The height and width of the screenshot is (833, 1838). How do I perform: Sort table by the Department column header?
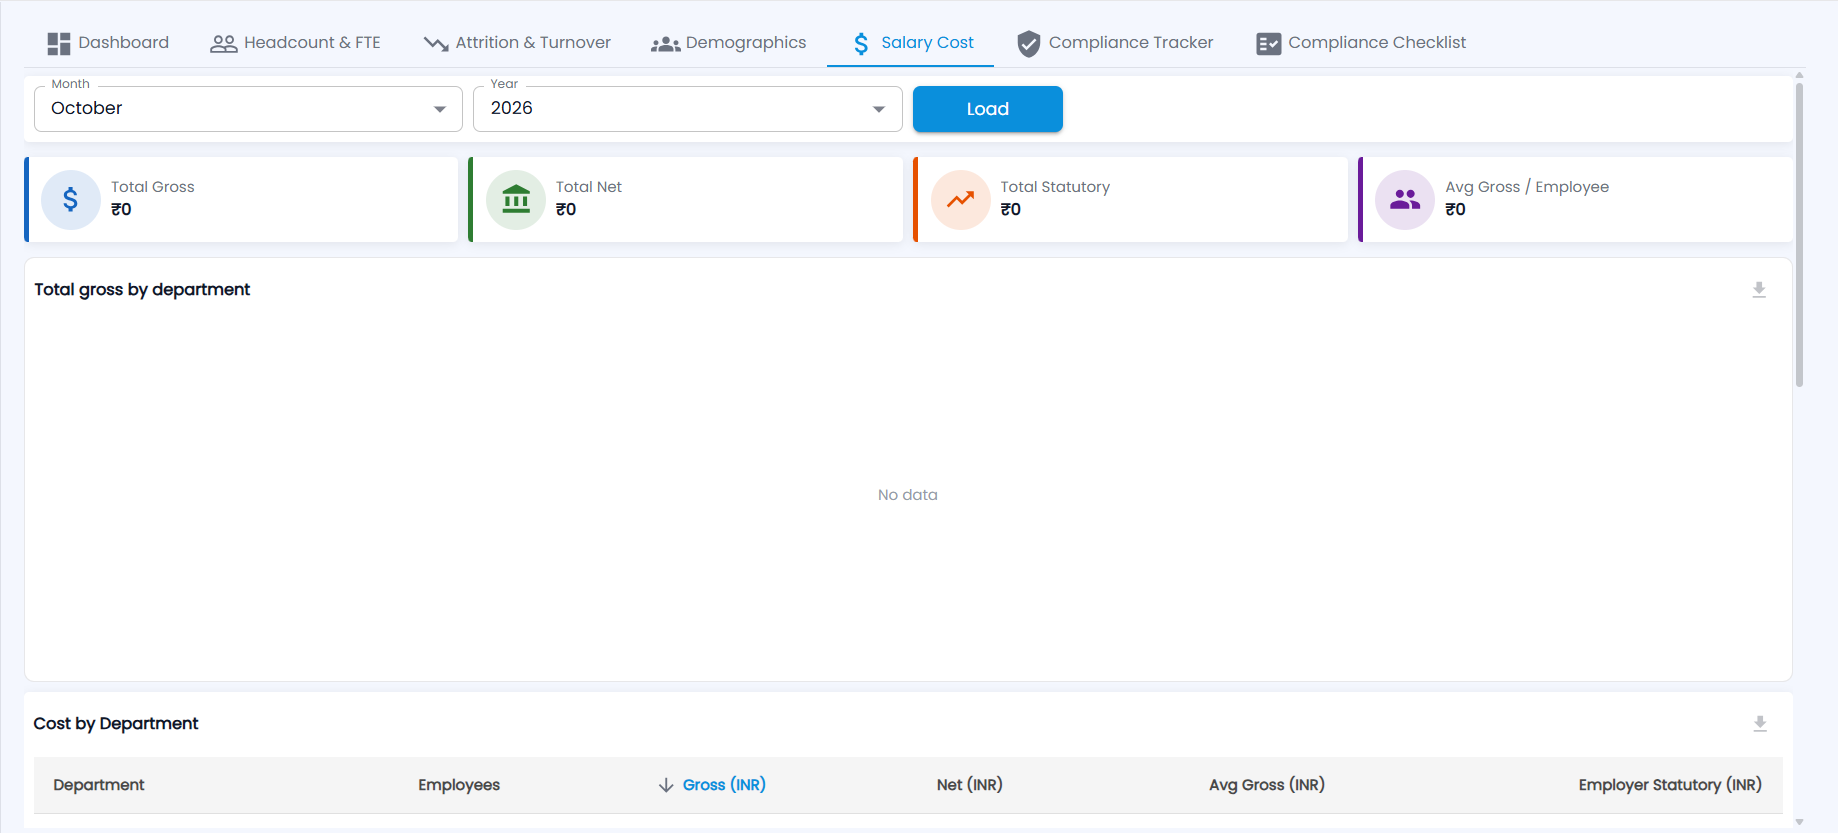[x=99, y=785]
